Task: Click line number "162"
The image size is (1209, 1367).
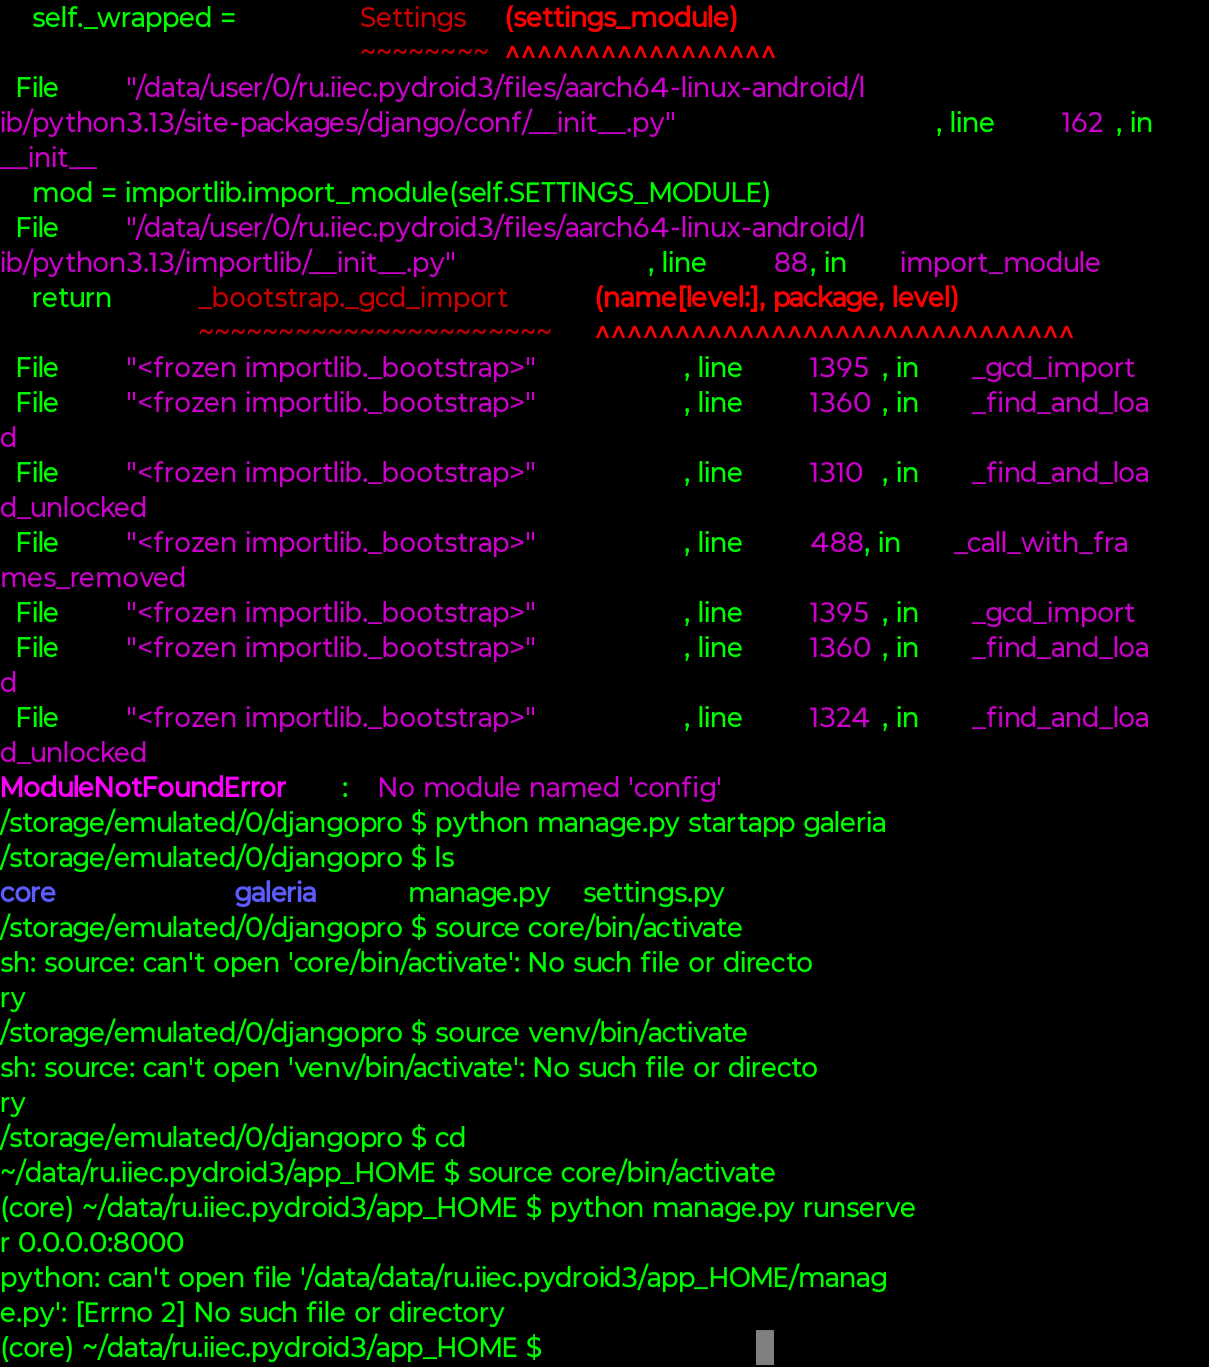Action: (x=1082, y=123)
